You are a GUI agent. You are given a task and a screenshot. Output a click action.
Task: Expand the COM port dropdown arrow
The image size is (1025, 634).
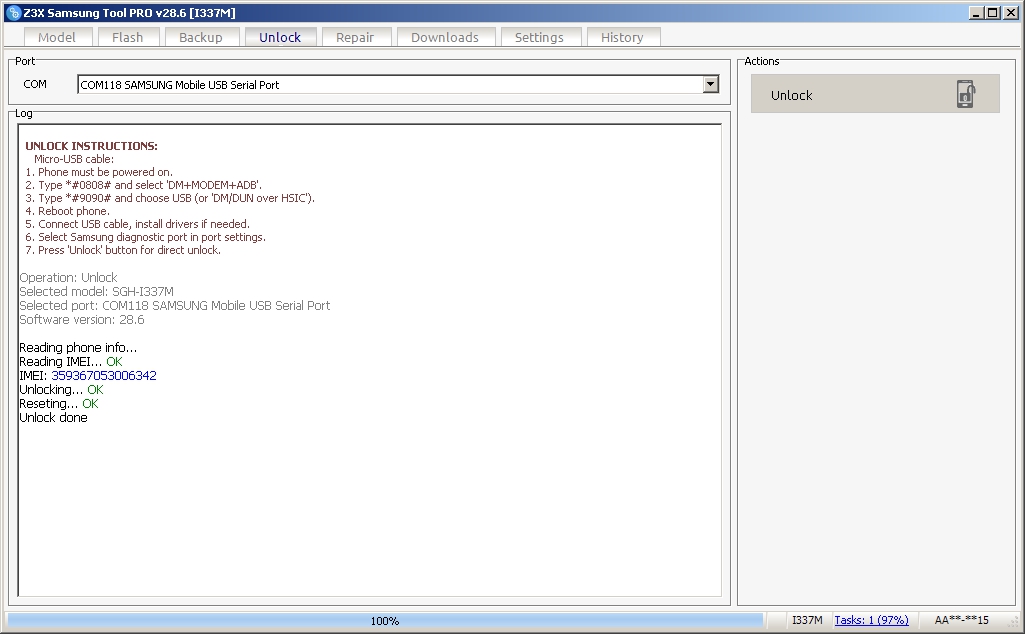[x=711, y=84]
